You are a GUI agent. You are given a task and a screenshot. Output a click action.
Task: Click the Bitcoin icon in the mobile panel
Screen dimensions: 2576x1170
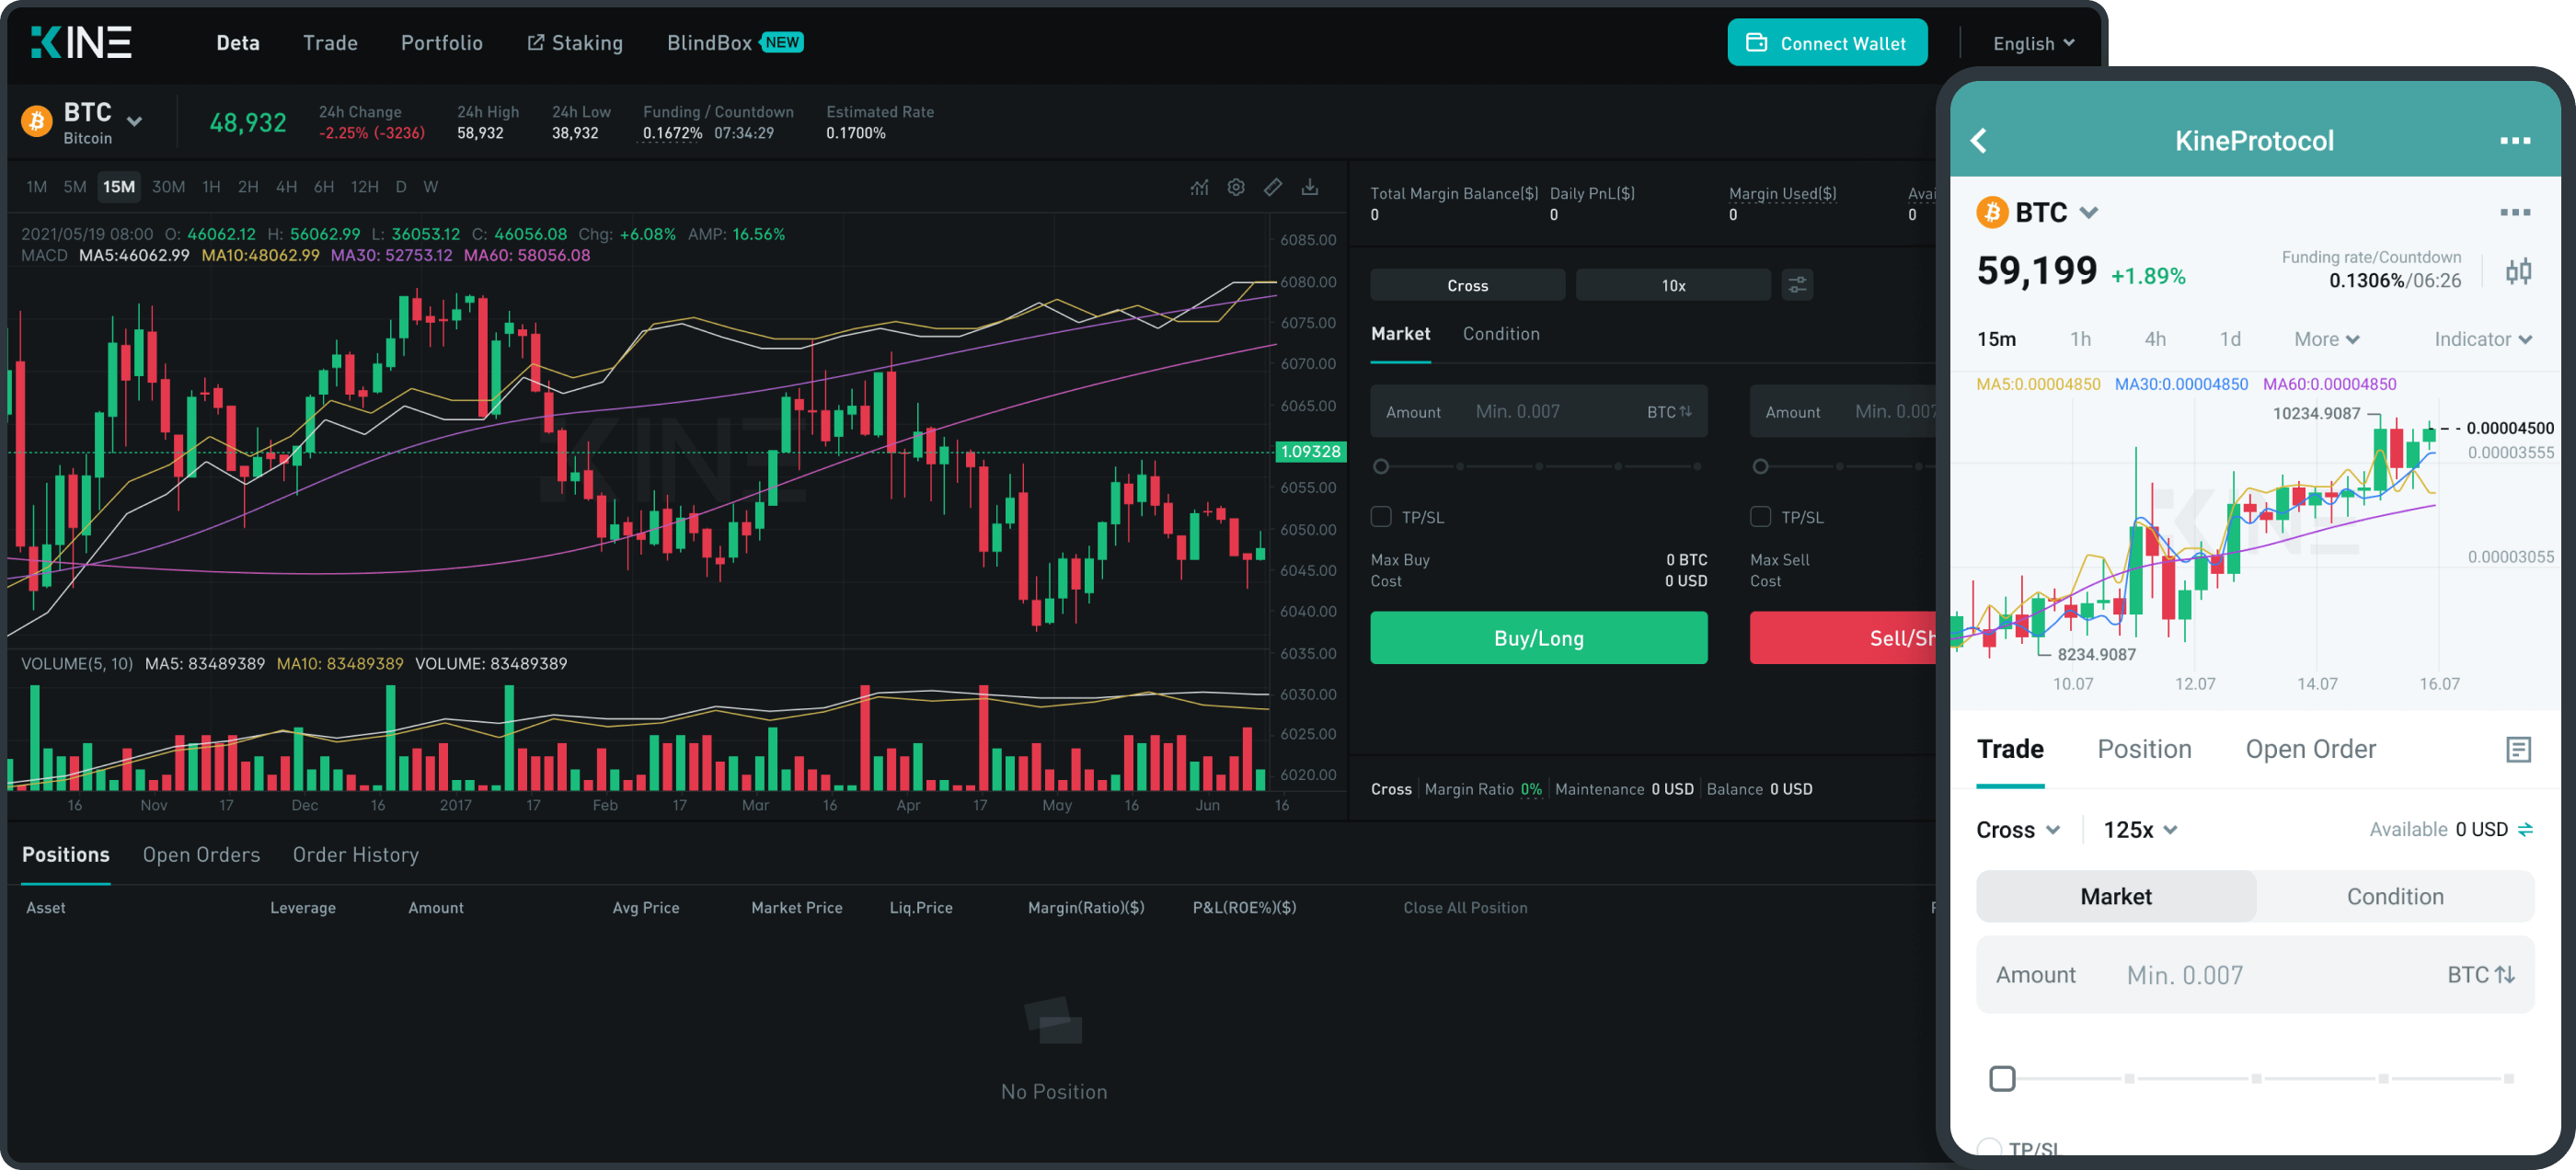(1992, 212)
